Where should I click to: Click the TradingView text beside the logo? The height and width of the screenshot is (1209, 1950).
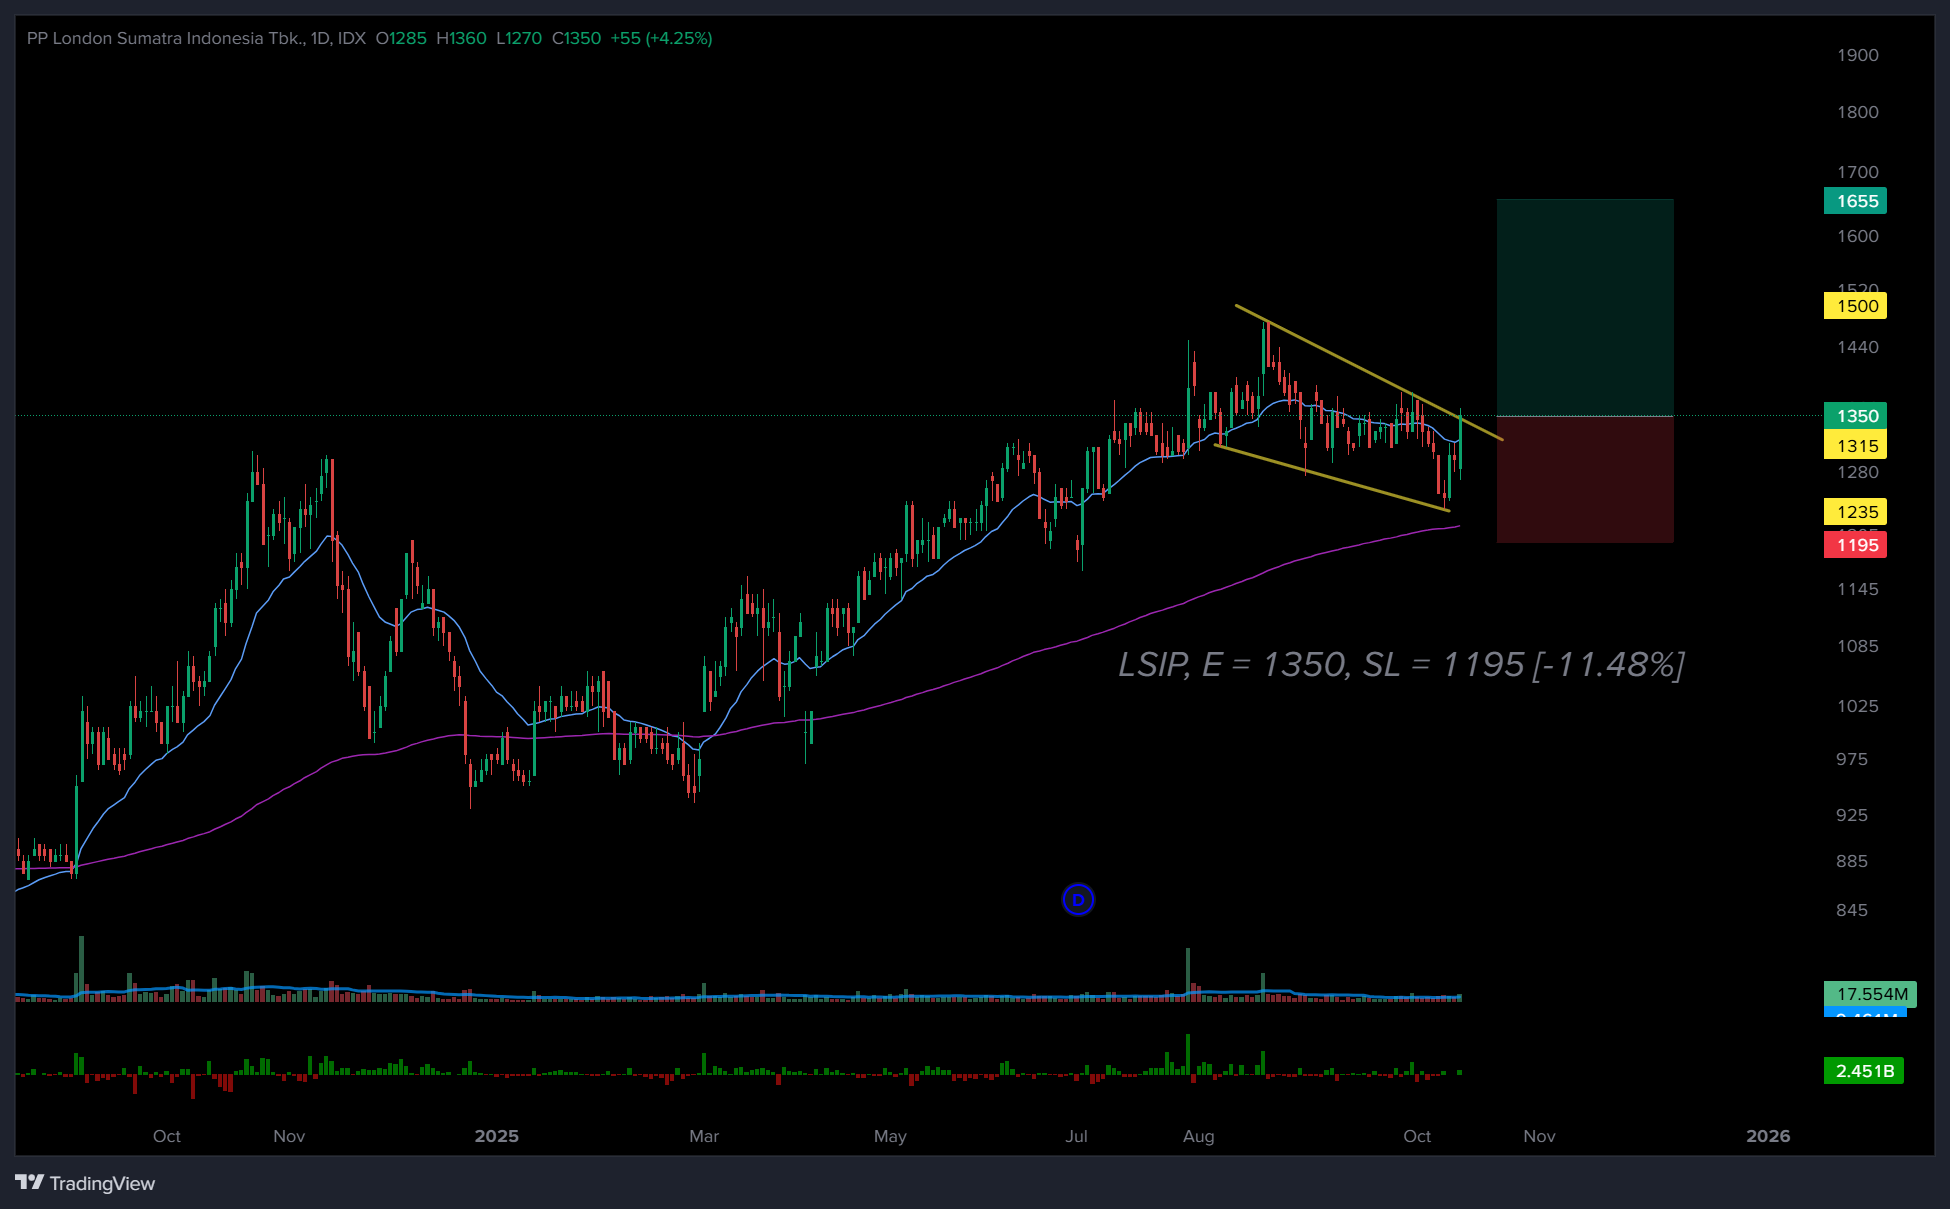click(102, 1184)
